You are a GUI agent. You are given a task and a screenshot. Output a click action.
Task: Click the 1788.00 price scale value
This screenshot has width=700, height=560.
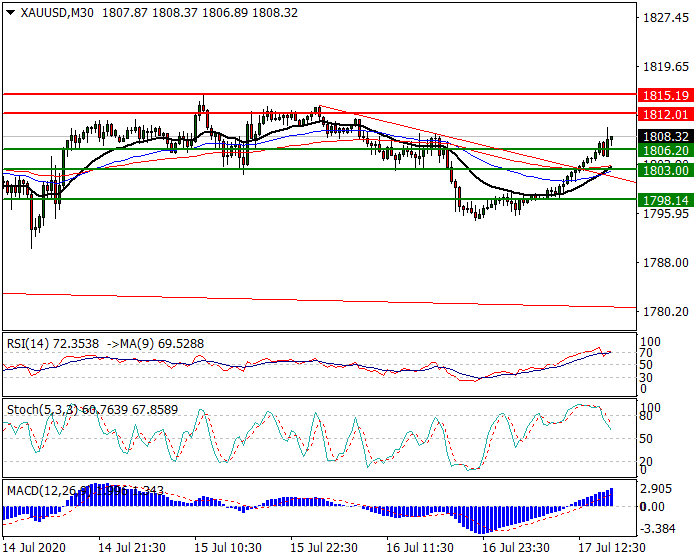[666, 263]
